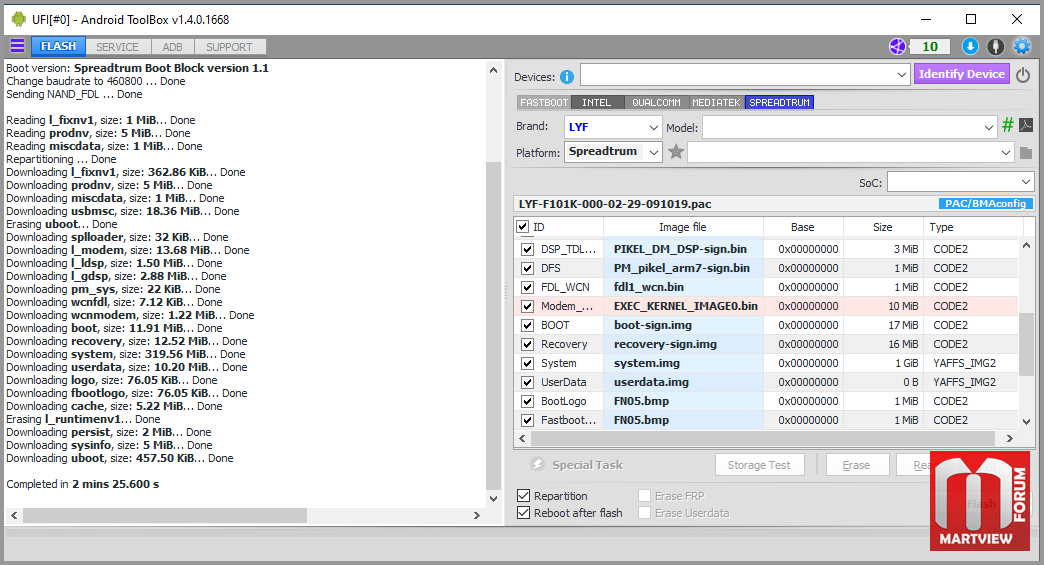Toggle the Repartition checkbox
This screenshot has height=565, width=1044.
pos(523,496)
